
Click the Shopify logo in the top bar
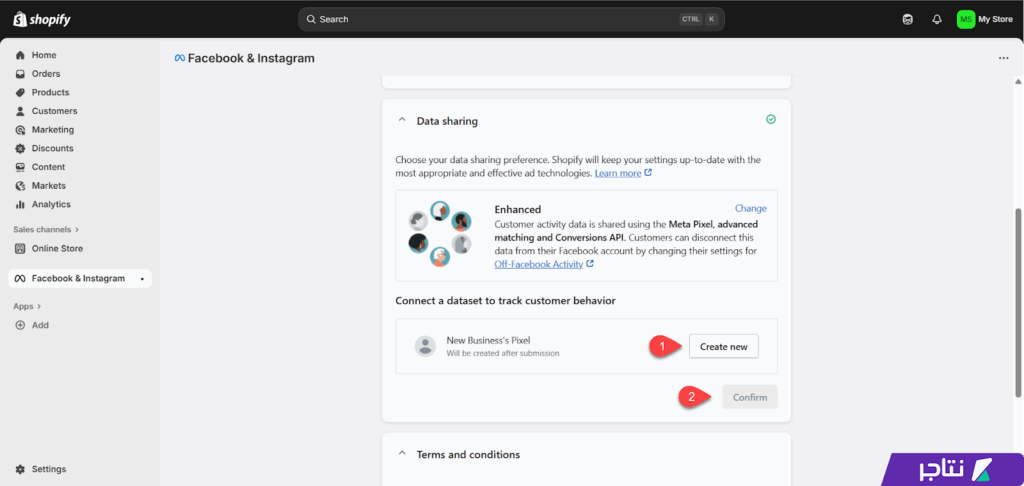coord(42,19)
